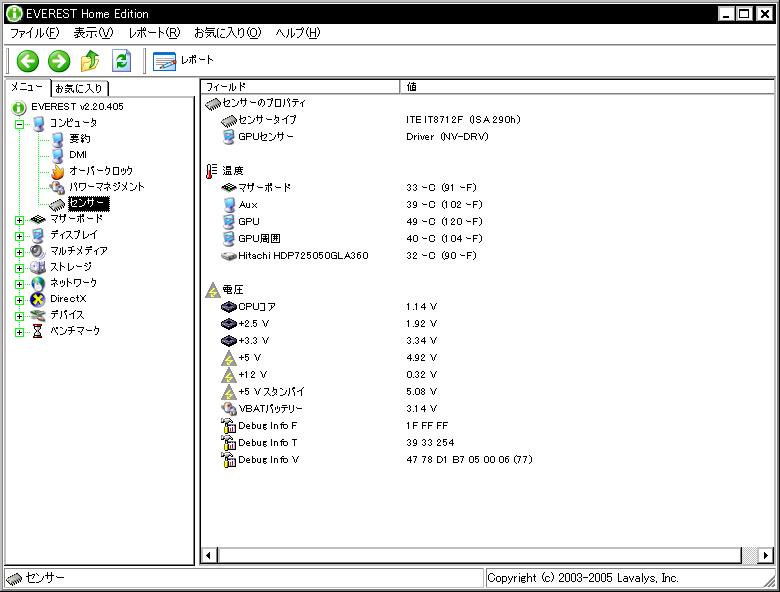
Task: Click the 要約 summary icon
Action: click(x=58, y=139)
